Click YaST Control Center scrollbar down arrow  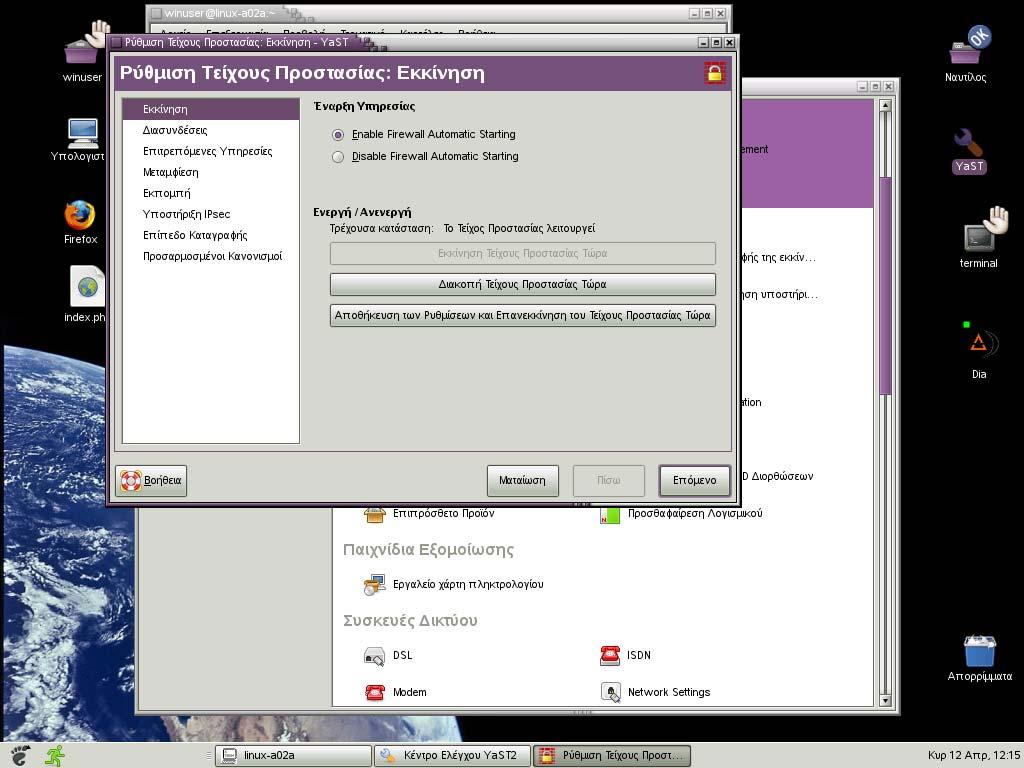point(886,700)
